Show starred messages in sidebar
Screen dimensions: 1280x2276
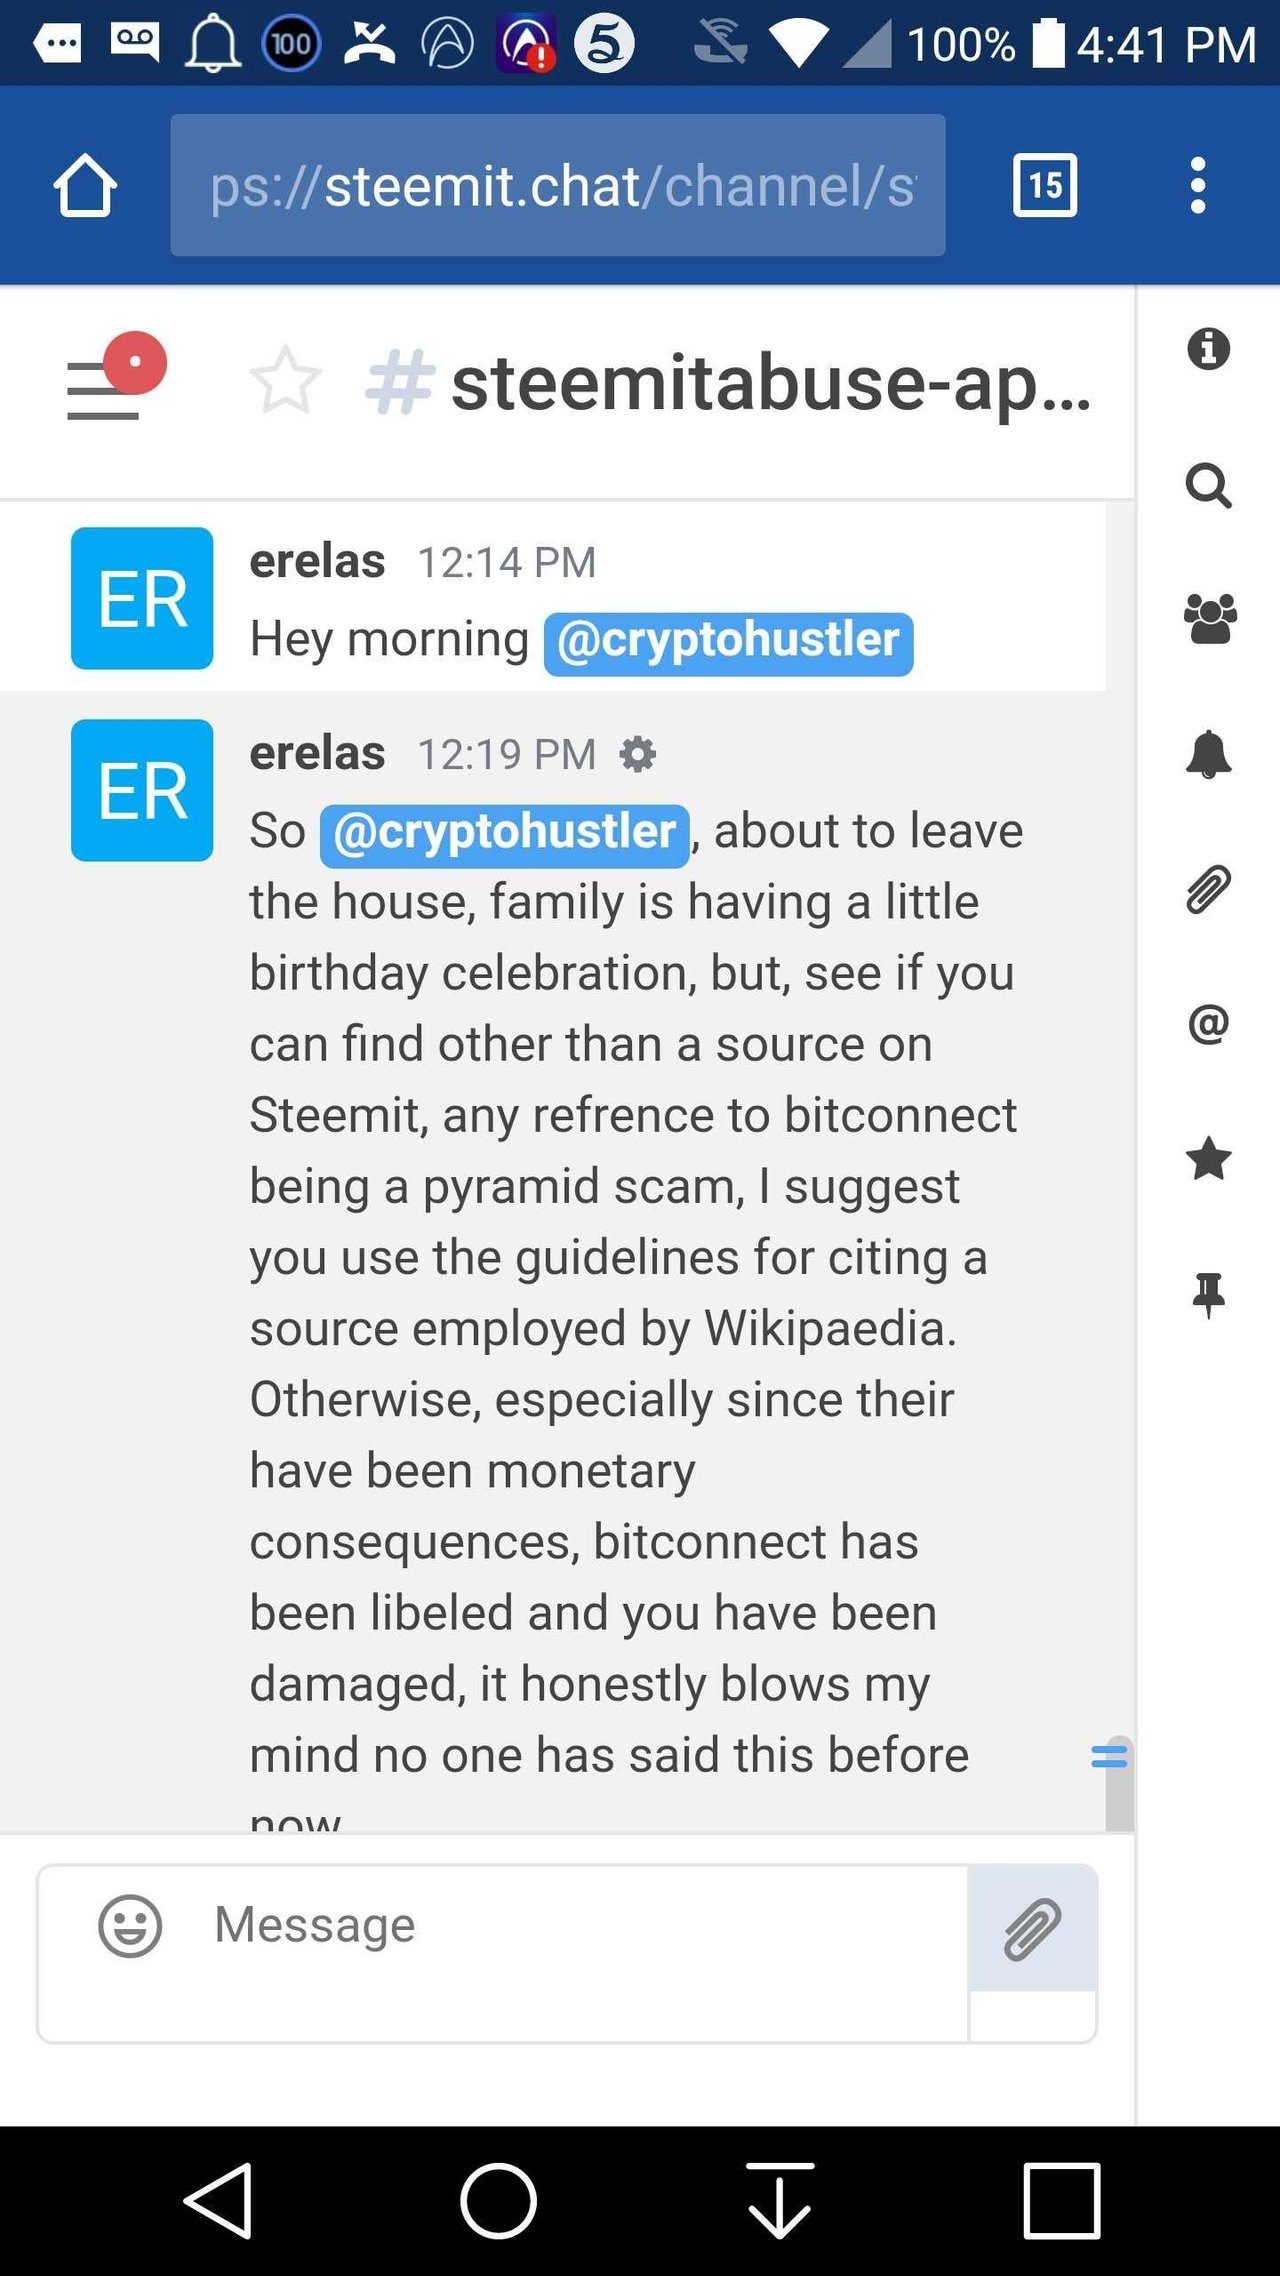[1208, 1159]
